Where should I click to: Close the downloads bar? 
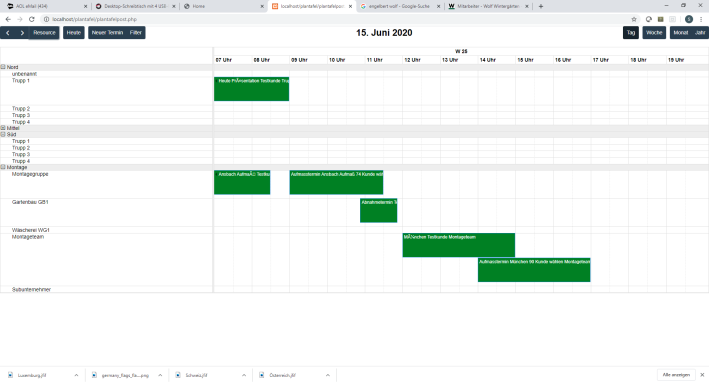[x=702, y=375]
